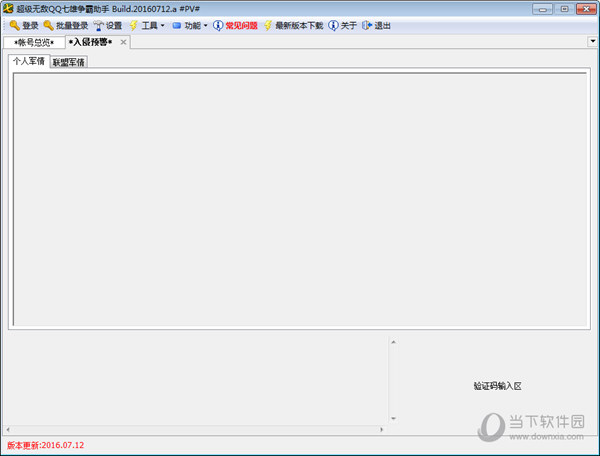Open 批量登录 batch login
Screen dimensions: 600x456
72,26
